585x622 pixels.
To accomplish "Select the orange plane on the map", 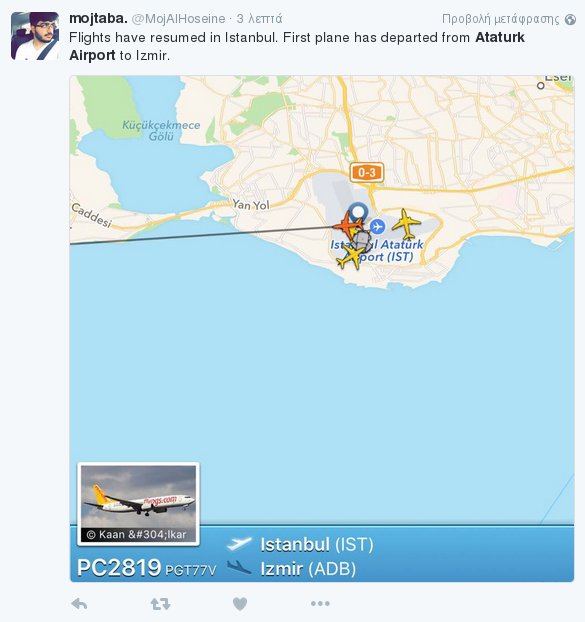I will [x=348, y=226].
